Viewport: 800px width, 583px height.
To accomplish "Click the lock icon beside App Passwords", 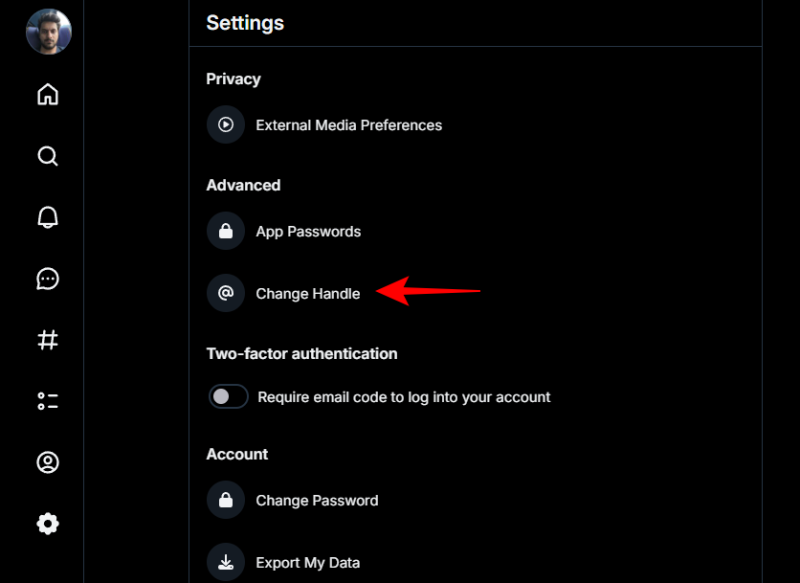I will pyautogui.click(x=226, y=232).
